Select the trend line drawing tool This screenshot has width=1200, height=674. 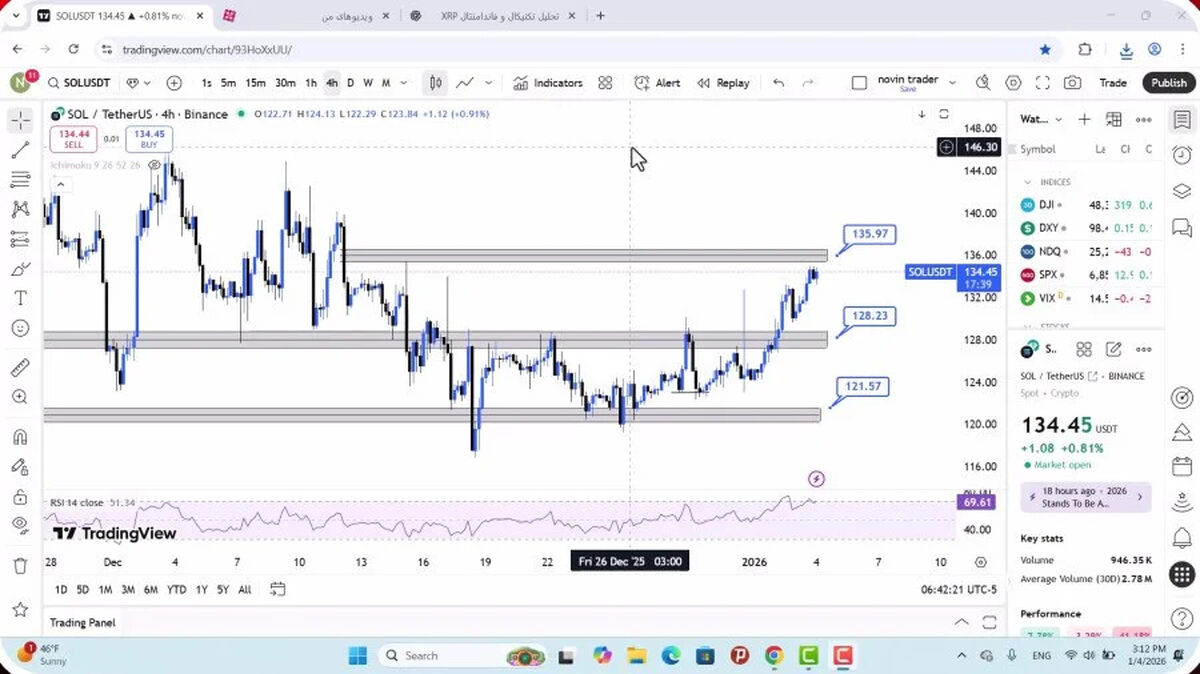click(x=20, y=150)
